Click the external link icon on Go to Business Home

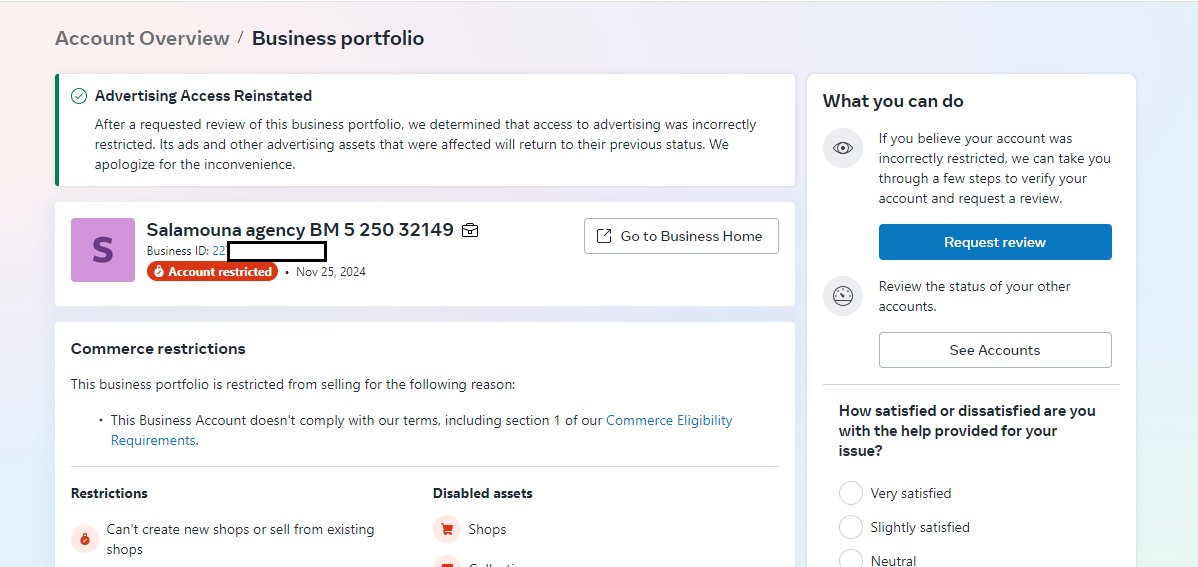[604, 236]
